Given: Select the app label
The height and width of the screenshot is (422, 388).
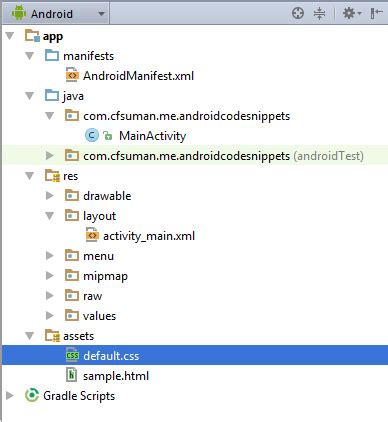Looking at the screenshot, I should (53, 36).
